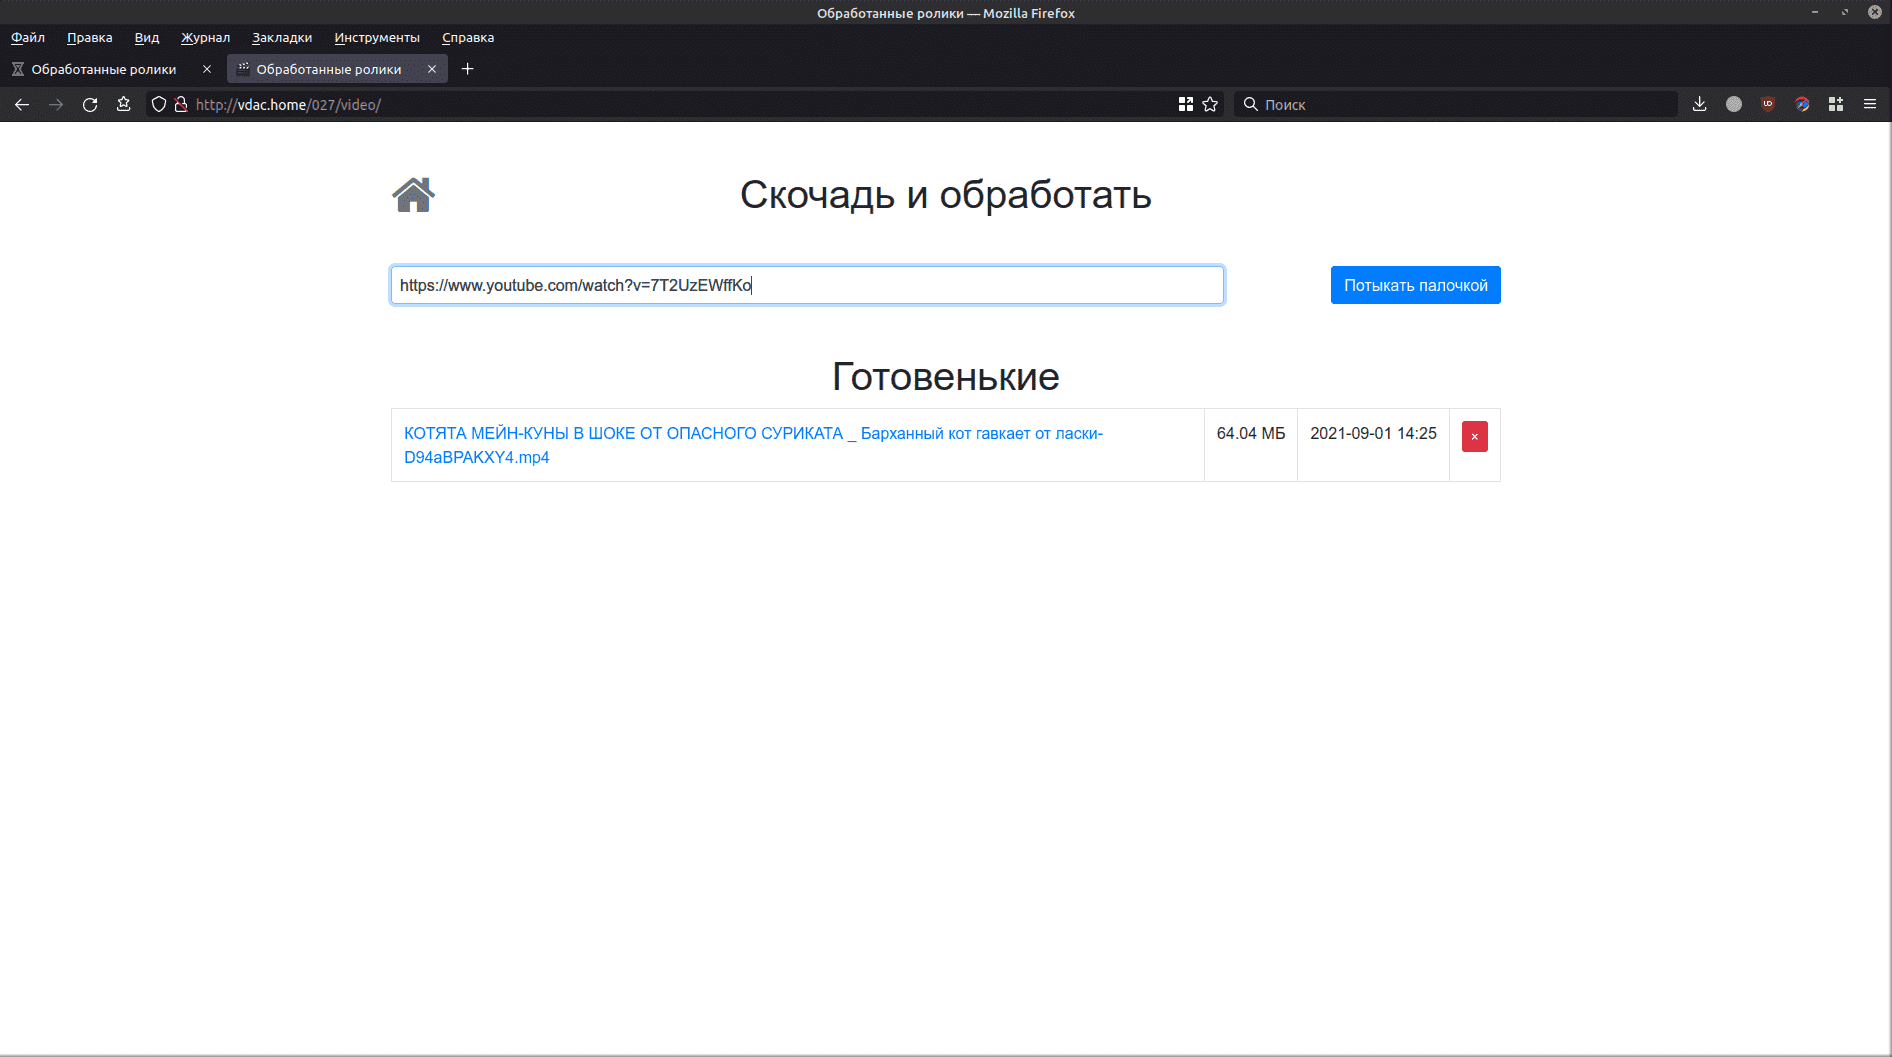Click the shield tracking protection icon
Viewport: 1892px width, 1057px height.
(158, 105)
